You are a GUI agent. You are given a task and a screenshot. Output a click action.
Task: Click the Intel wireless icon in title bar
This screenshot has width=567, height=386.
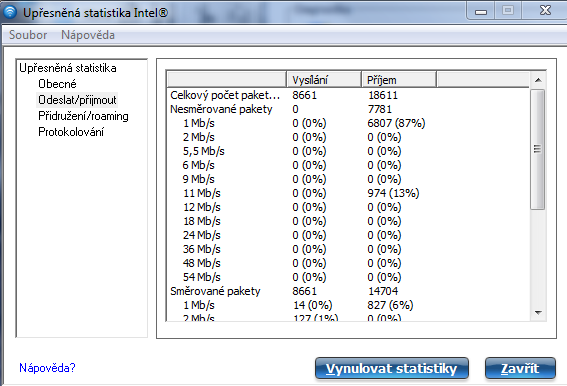point(10,12)
